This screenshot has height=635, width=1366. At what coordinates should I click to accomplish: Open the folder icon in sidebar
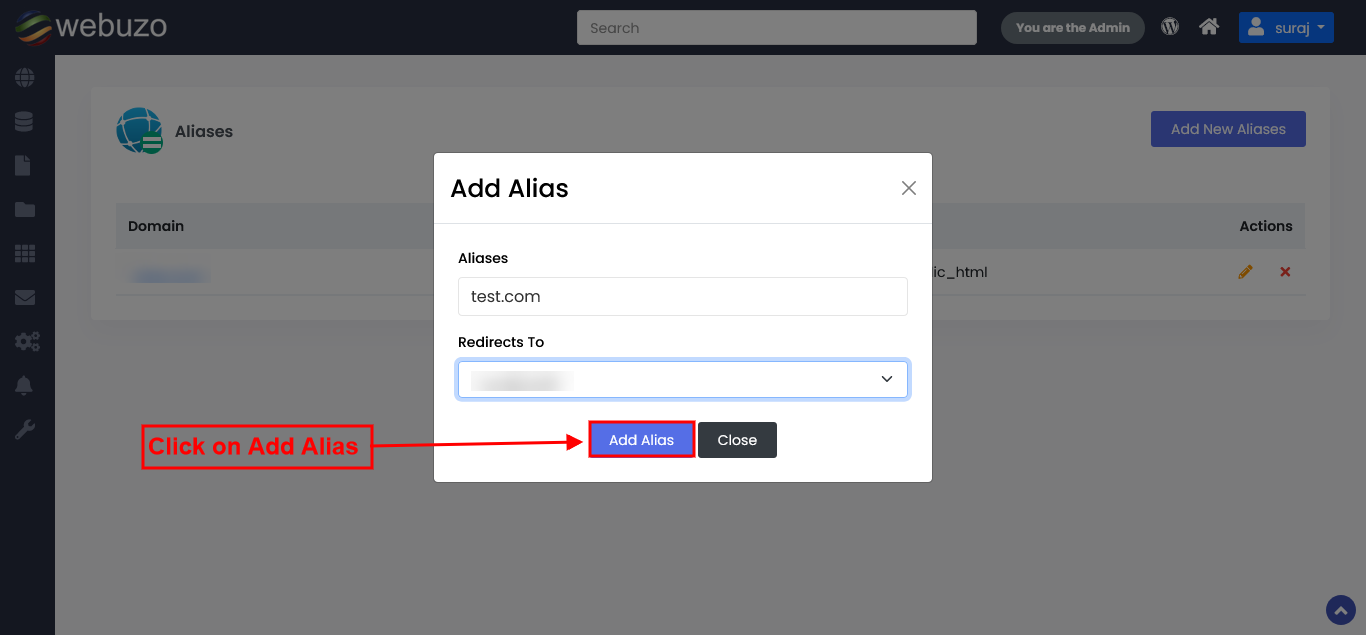[25, 209]
